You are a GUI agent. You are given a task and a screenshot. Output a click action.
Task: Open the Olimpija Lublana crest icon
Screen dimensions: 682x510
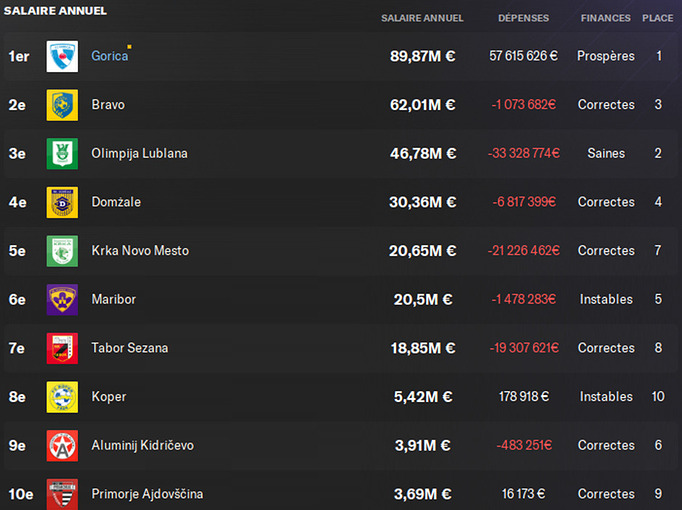tap(62, 154)
